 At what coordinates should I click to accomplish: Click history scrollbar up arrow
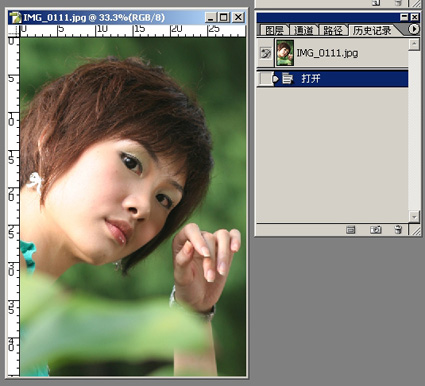tap(414, 44)
